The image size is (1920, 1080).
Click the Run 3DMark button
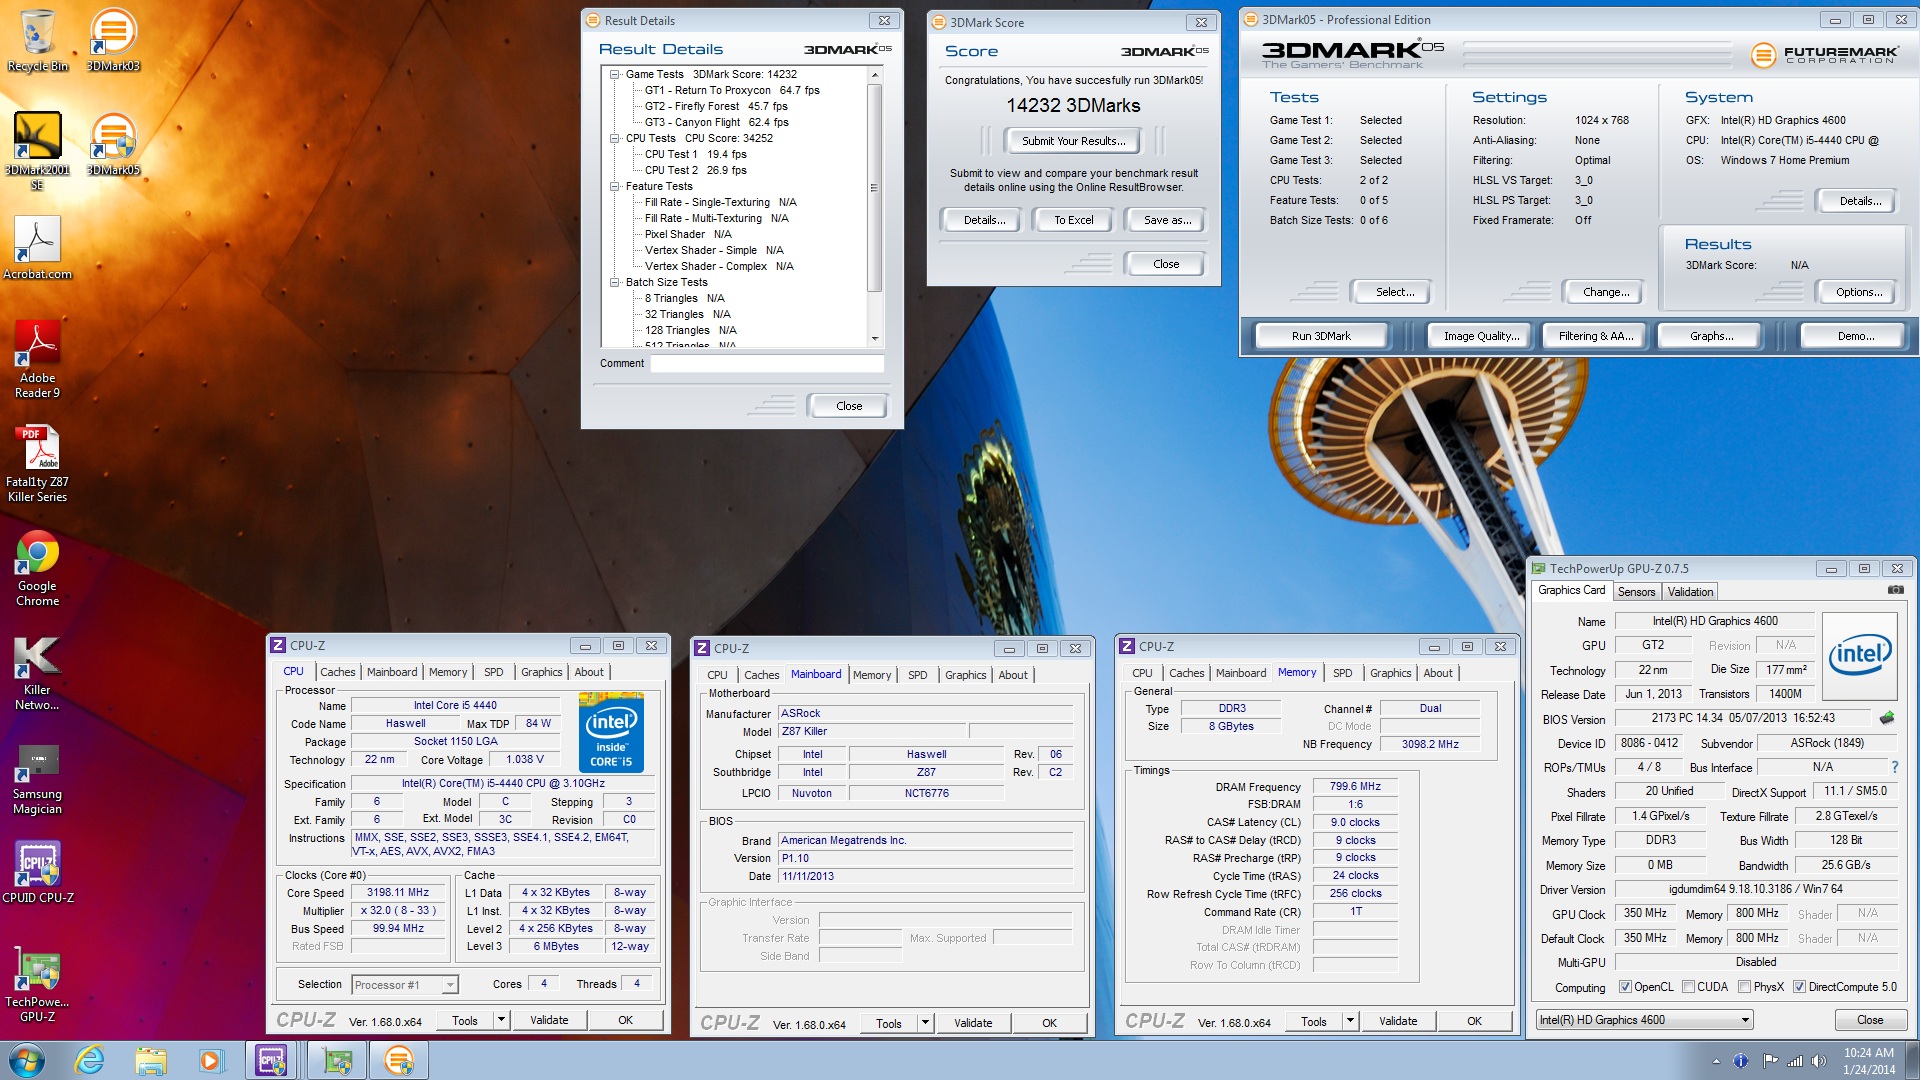point(1321,336)
